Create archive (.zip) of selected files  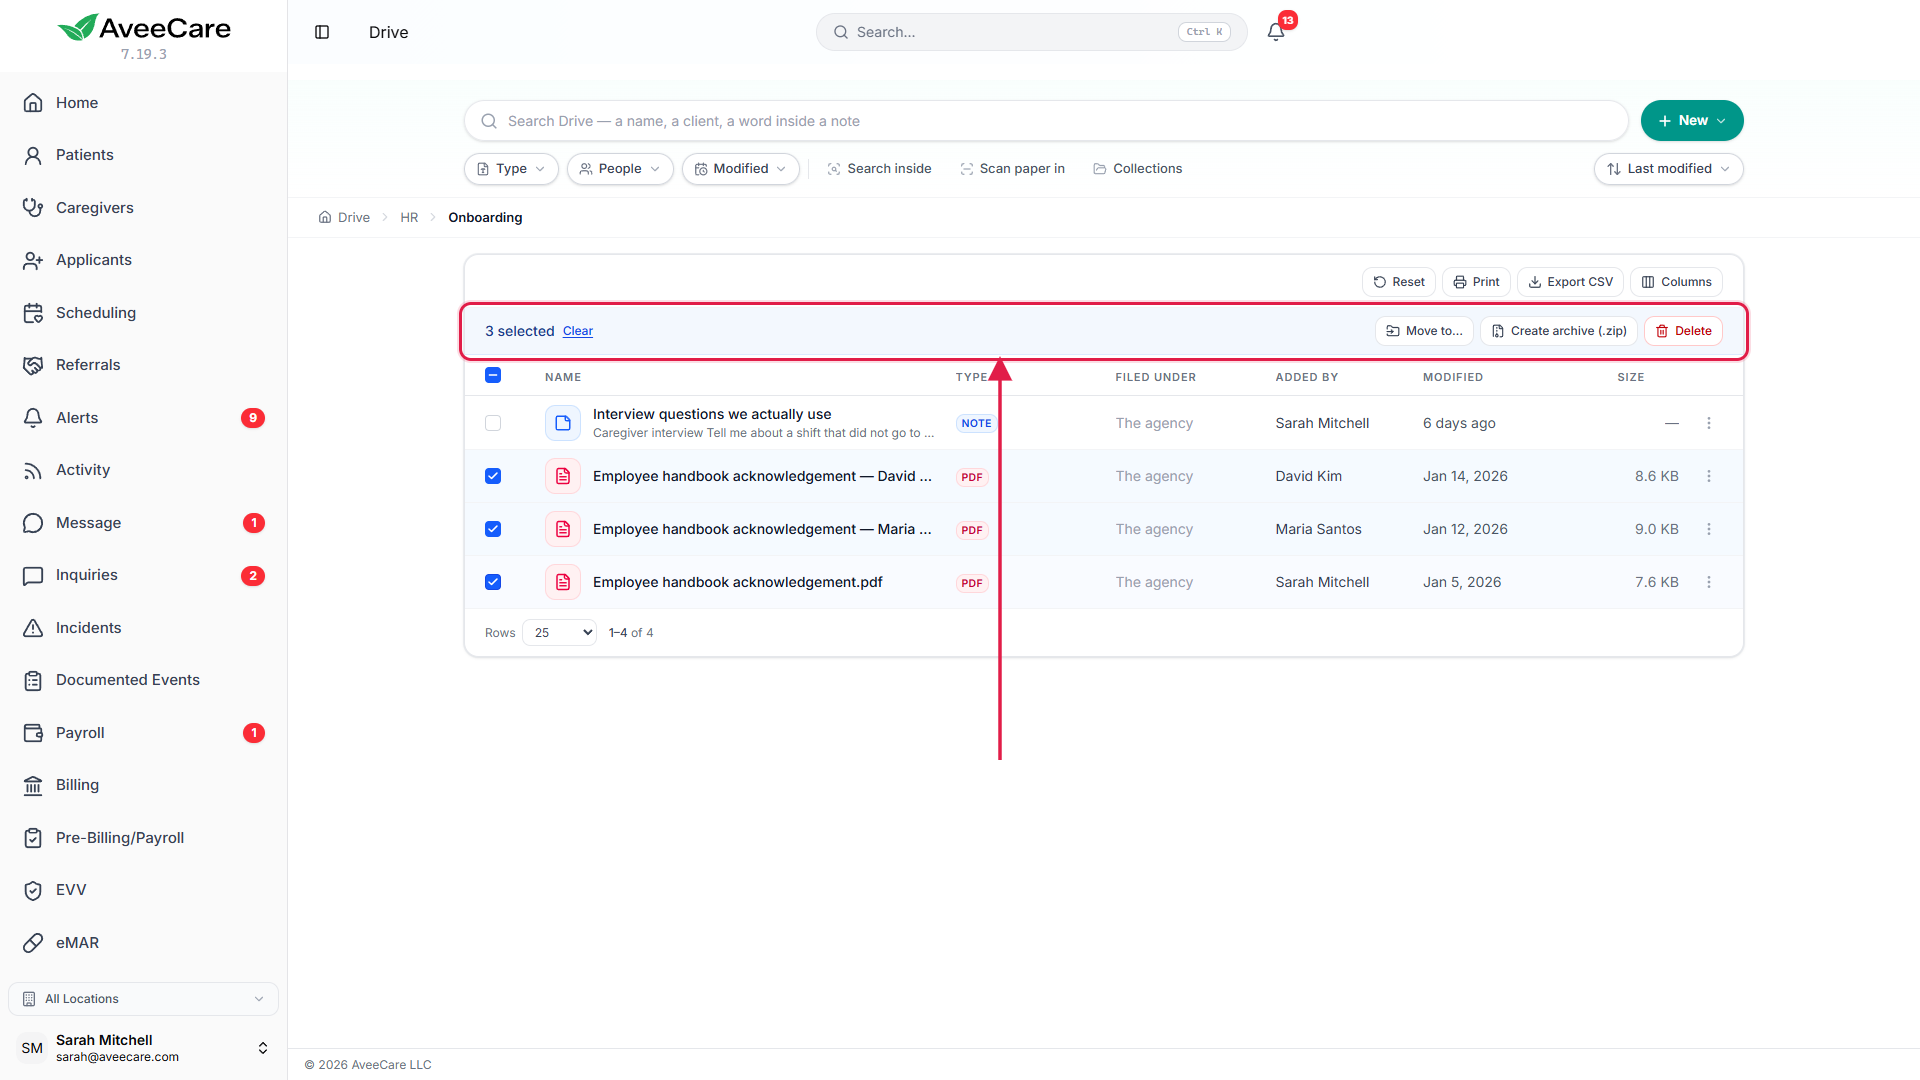[1559, 331]
